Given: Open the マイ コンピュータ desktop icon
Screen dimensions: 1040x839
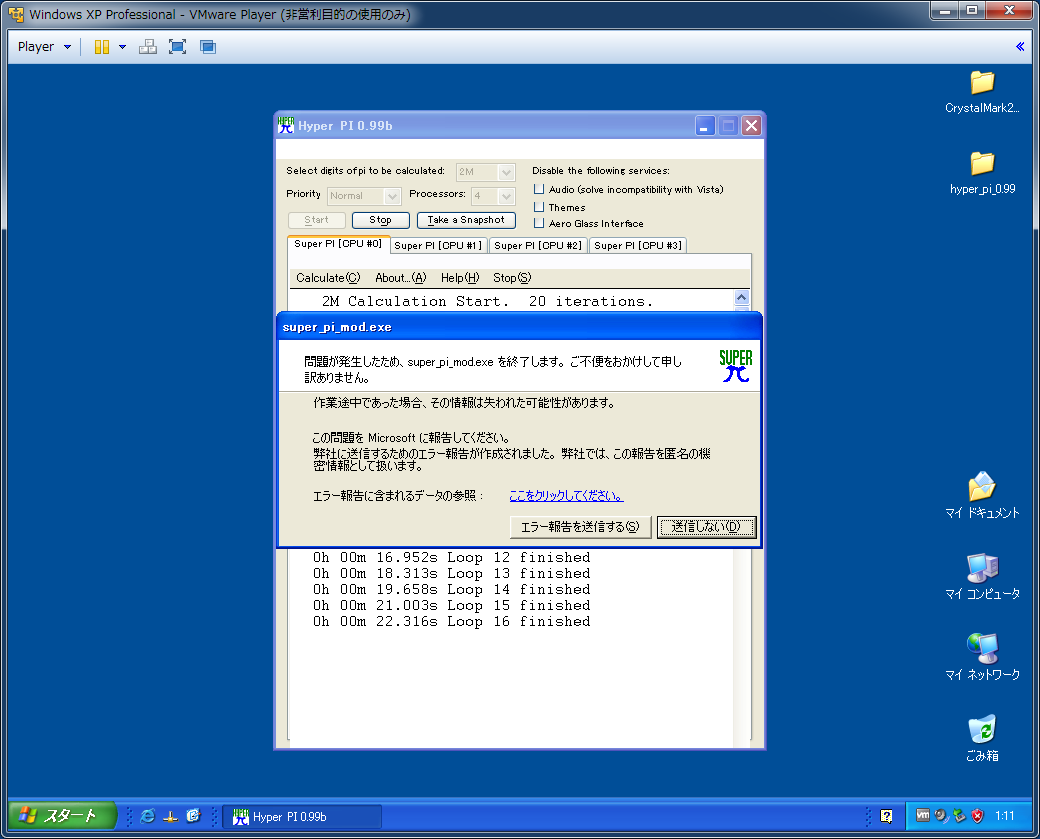Looking at the screenshot, I should [982, 577].
